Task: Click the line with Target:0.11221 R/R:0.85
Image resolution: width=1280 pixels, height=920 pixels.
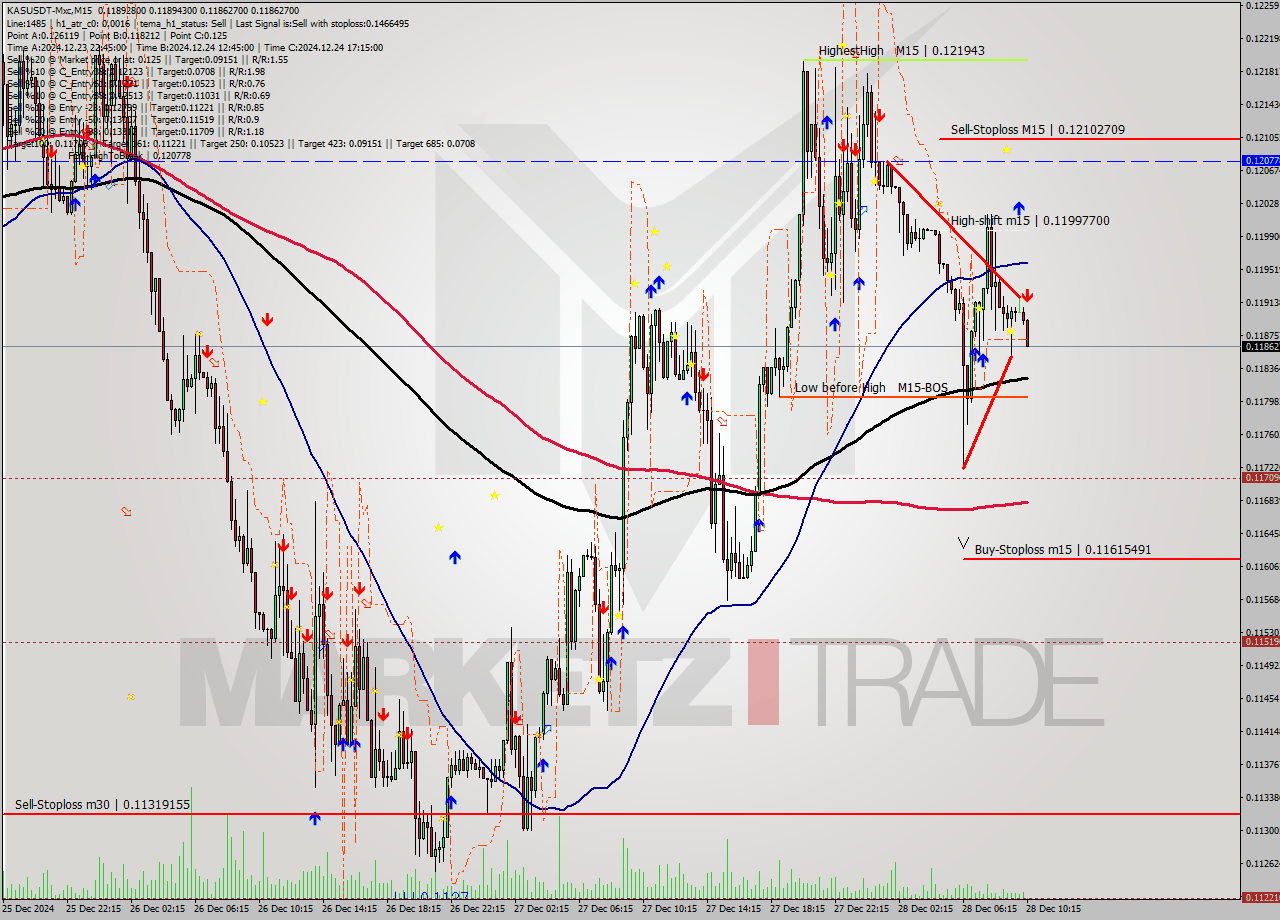Action: [135, 107]
